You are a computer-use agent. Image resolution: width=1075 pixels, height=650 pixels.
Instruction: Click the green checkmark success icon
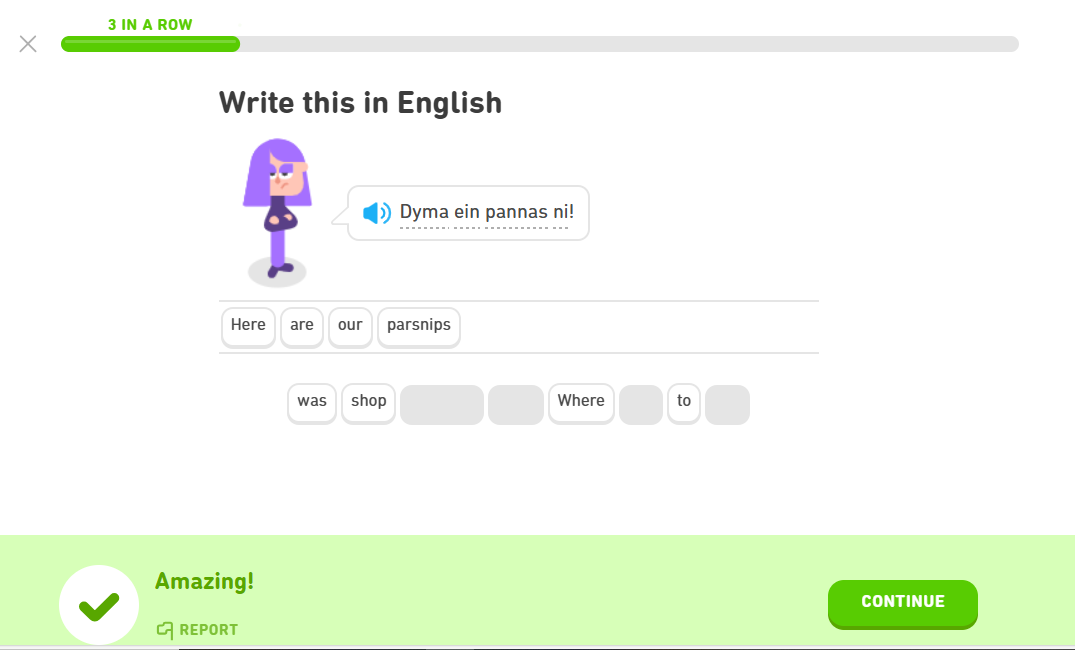[x=99, y=605]
